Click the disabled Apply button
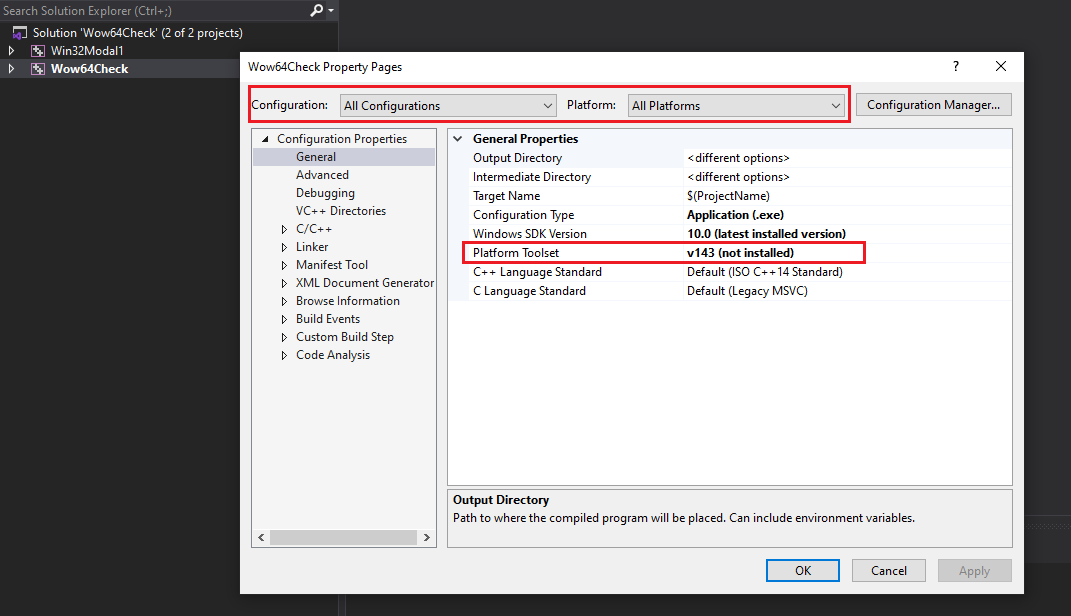 974,570
